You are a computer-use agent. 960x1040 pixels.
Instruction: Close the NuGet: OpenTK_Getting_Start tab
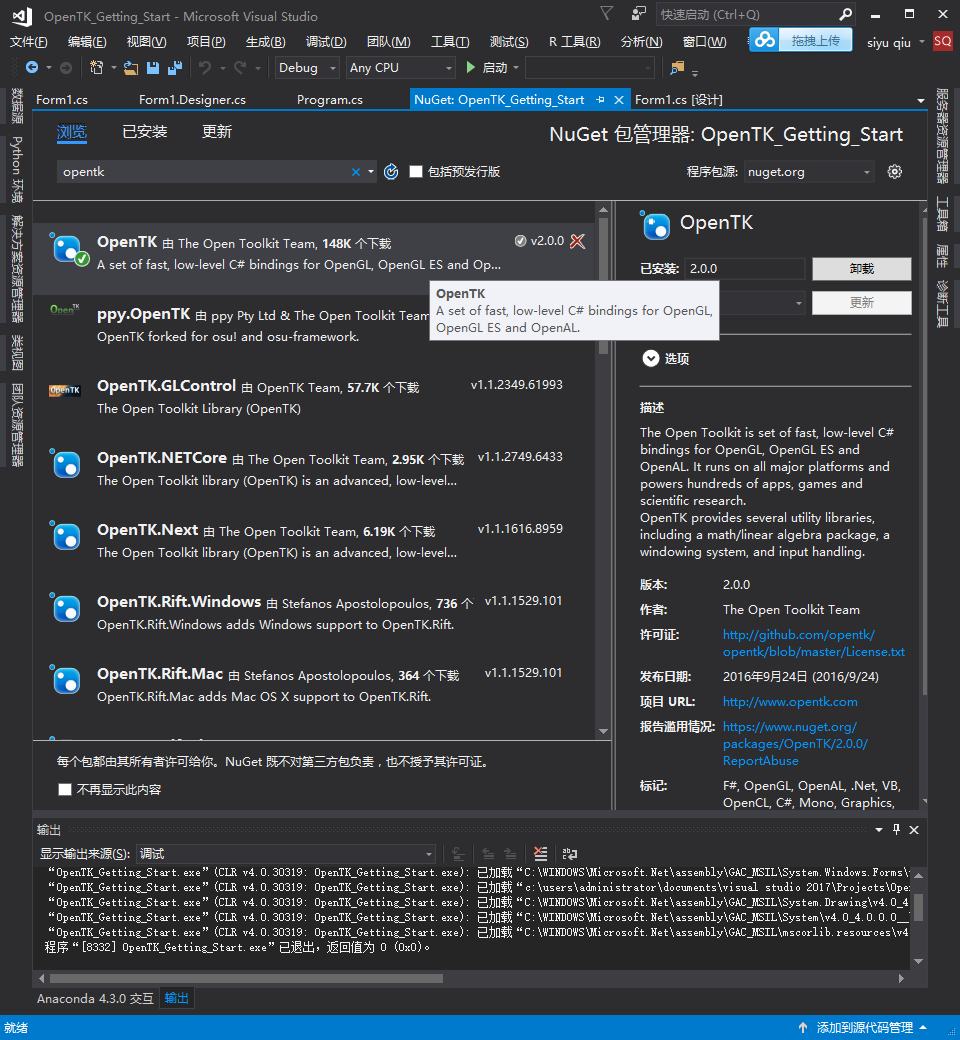619,99
